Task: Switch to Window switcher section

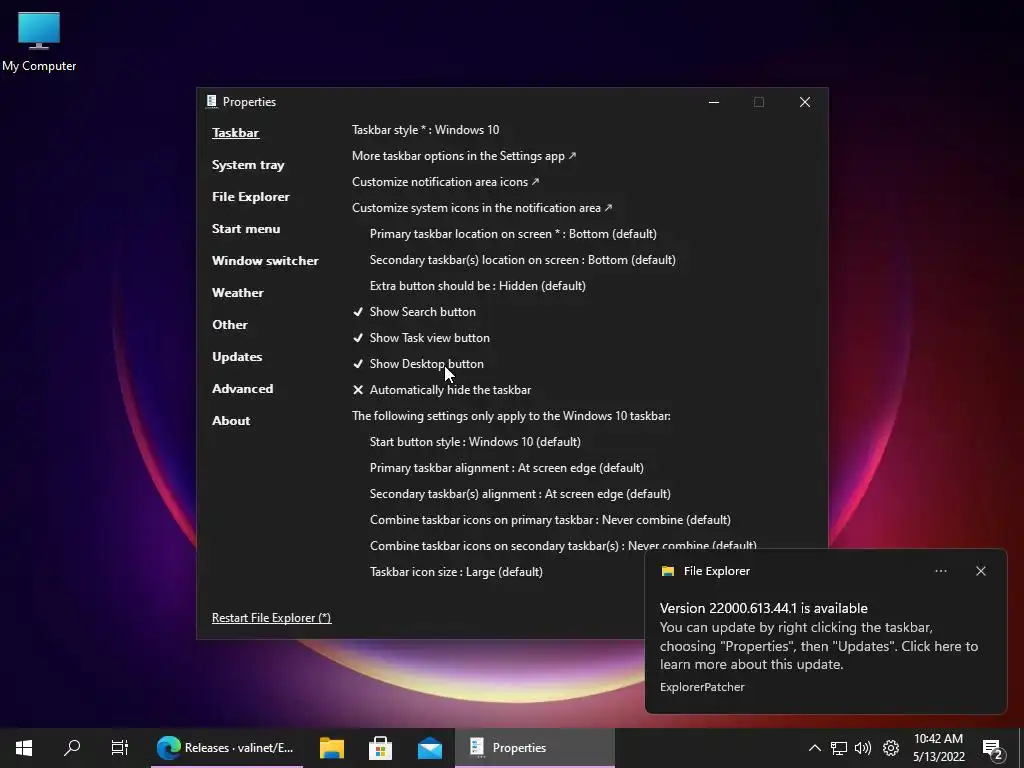Action: (x=265, y=261)
